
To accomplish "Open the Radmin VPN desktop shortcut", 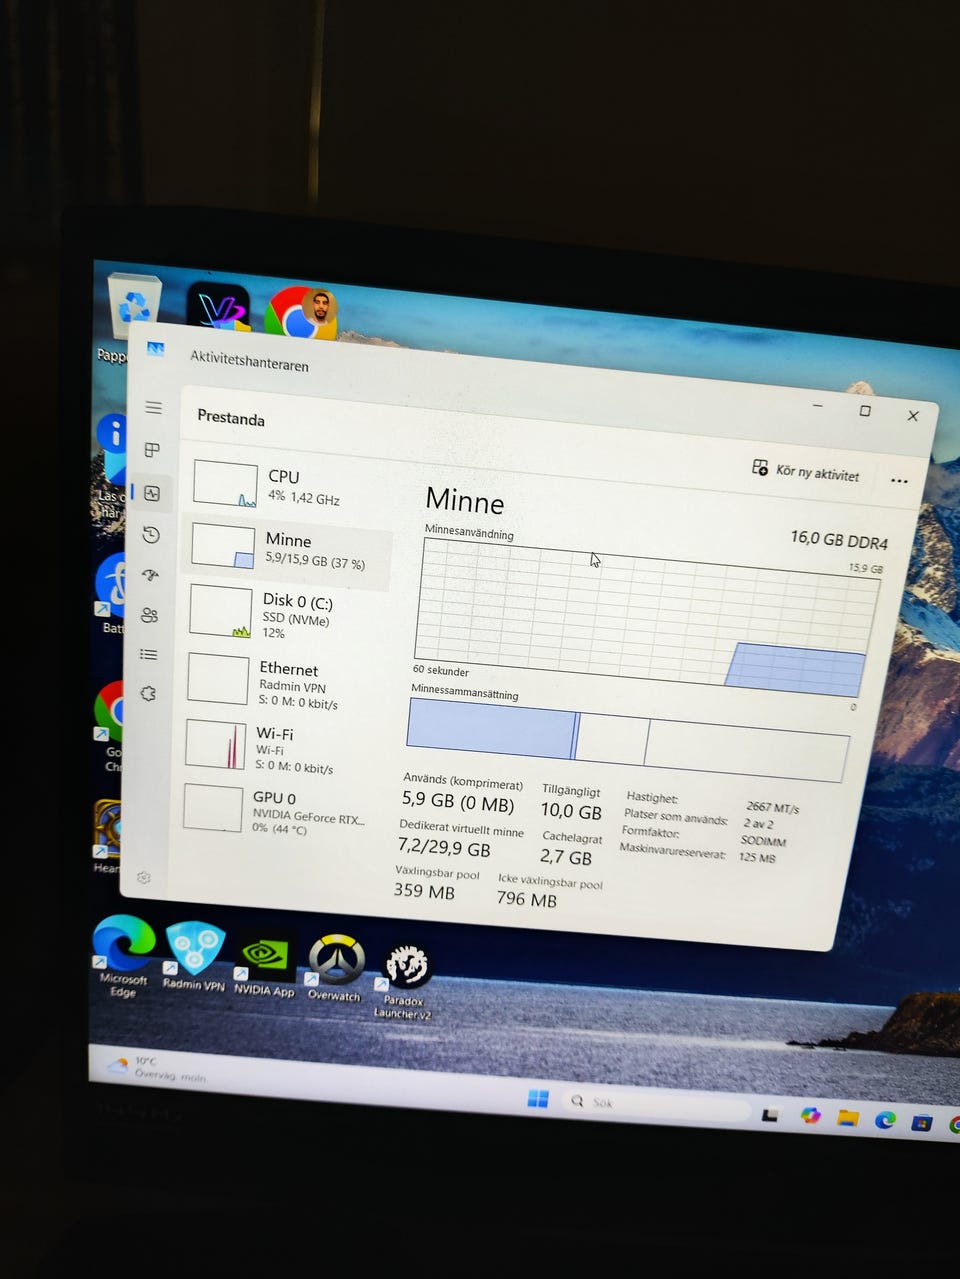I will point(194,956).
